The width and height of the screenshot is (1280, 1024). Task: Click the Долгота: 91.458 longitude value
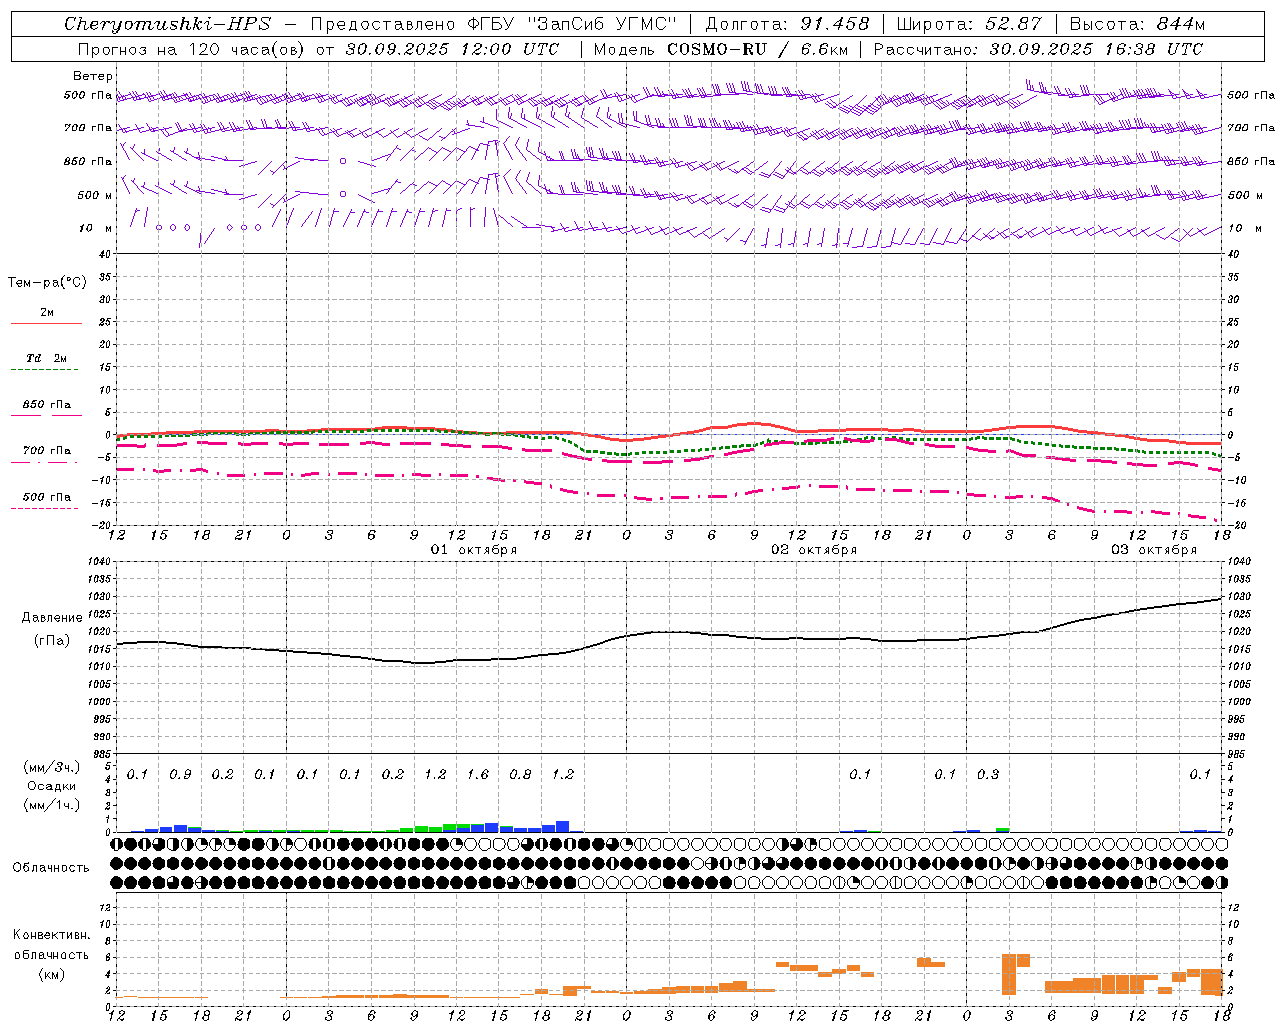(788, 24)
